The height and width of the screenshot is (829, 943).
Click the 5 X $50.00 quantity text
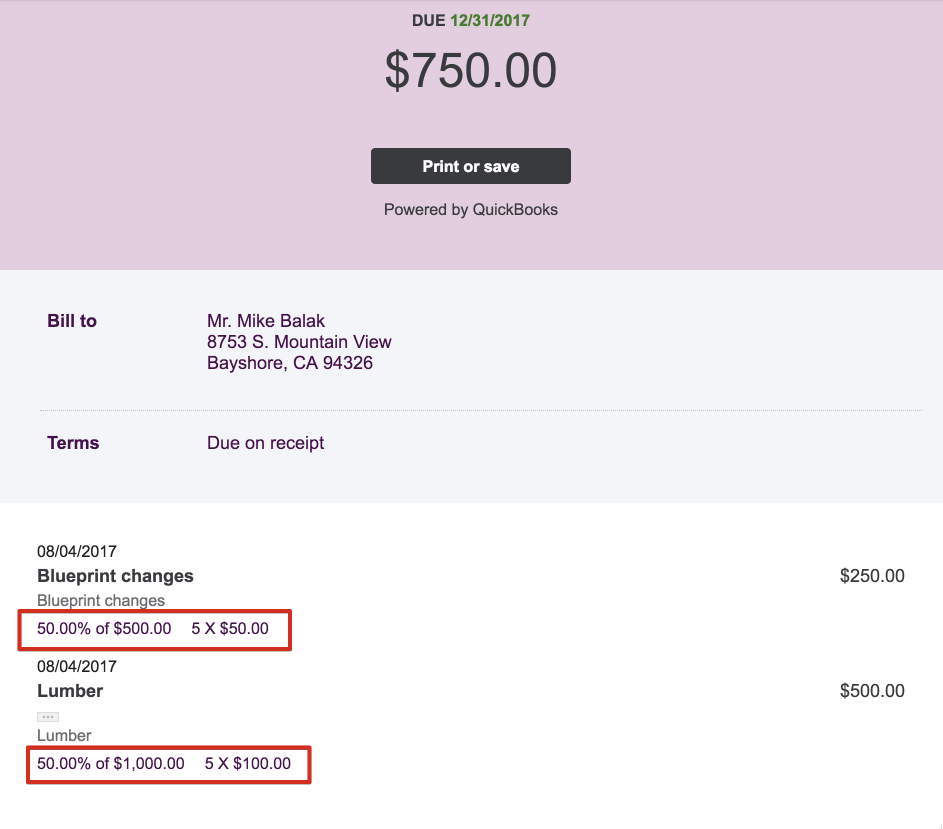pos(230,629)
